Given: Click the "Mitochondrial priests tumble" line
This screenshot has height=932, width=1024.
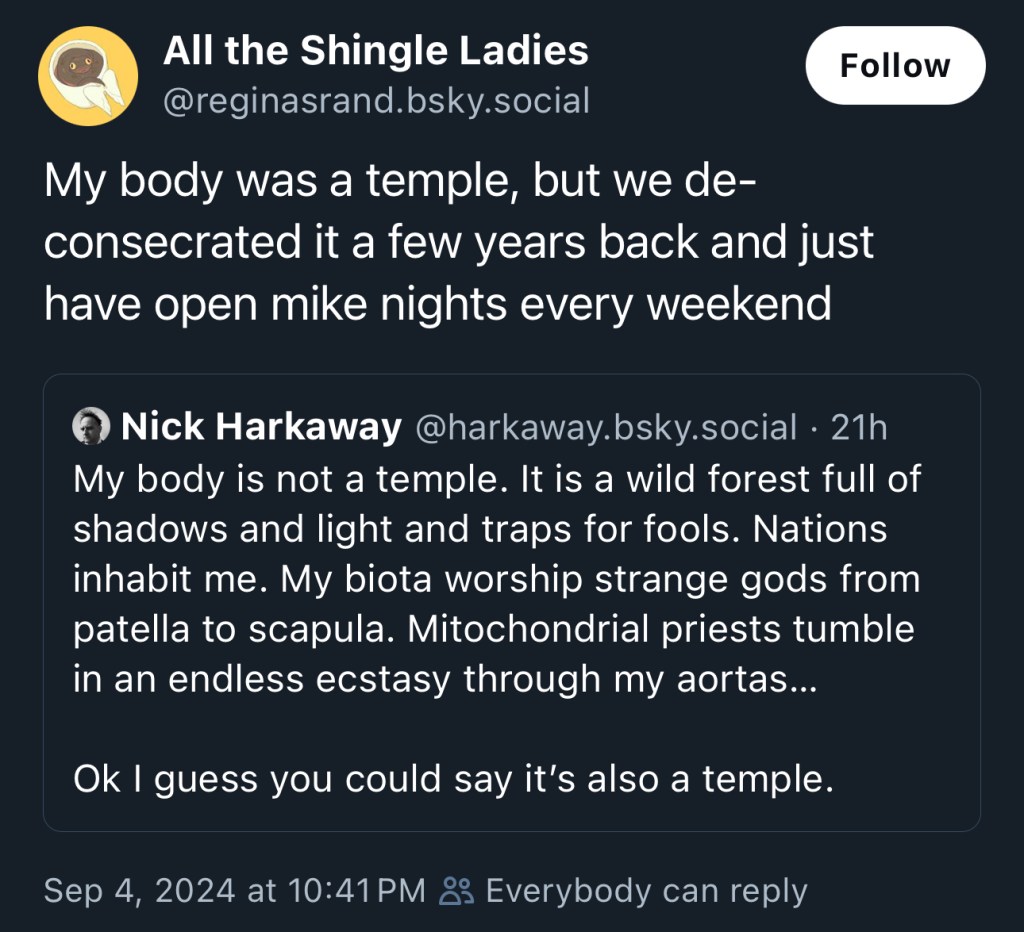Looking at the screenshot, I should [x=494, y=629].
